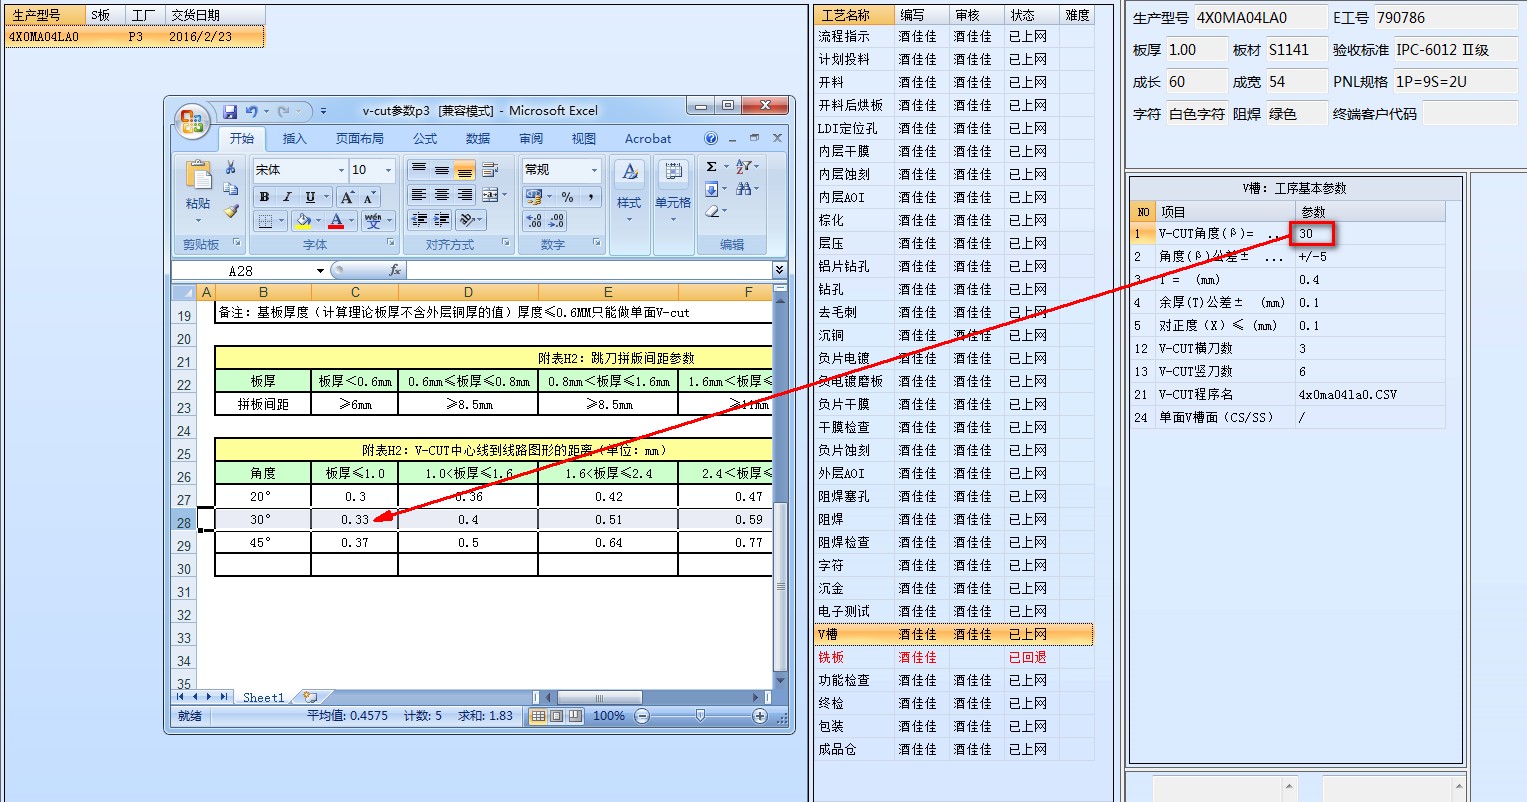Undo the last action in Excel

tap(252, 112)
